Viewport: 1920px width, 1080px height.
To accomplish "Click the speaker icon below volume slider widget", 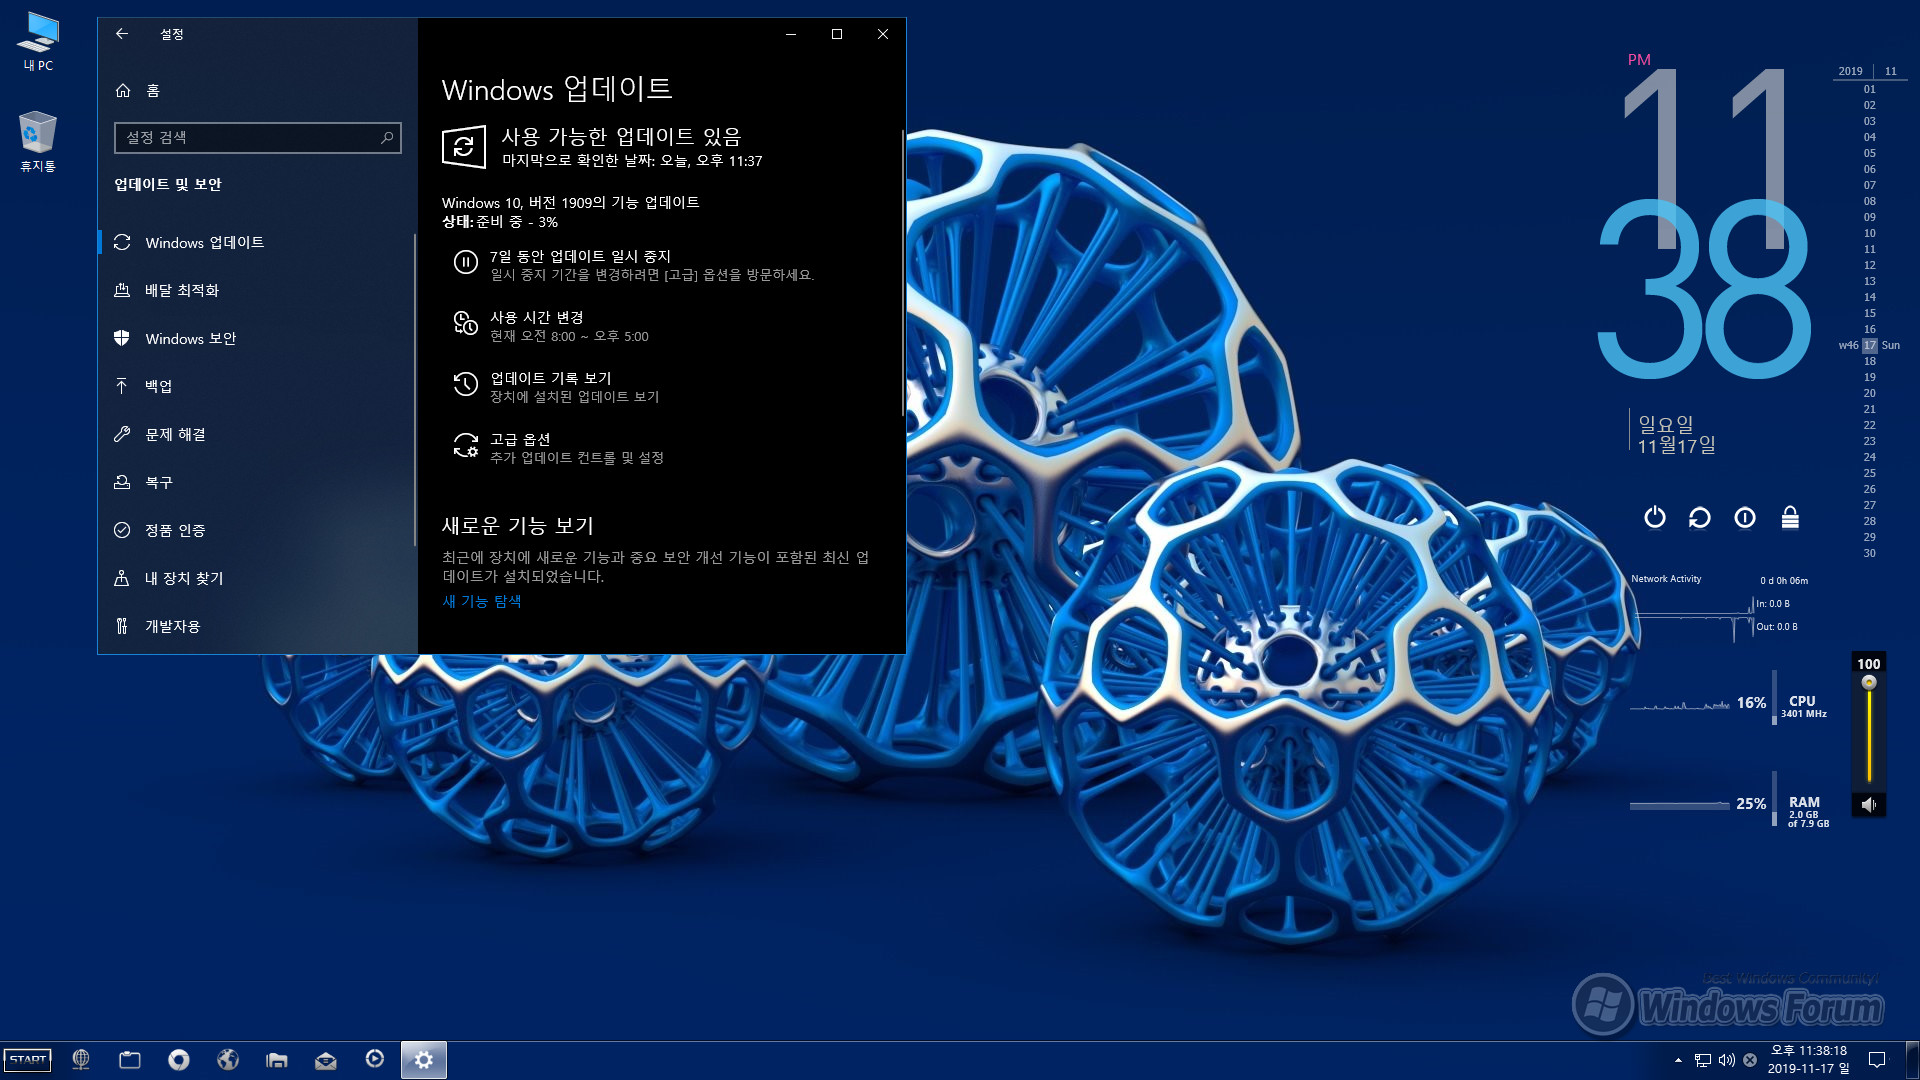I will (1869, 804).
